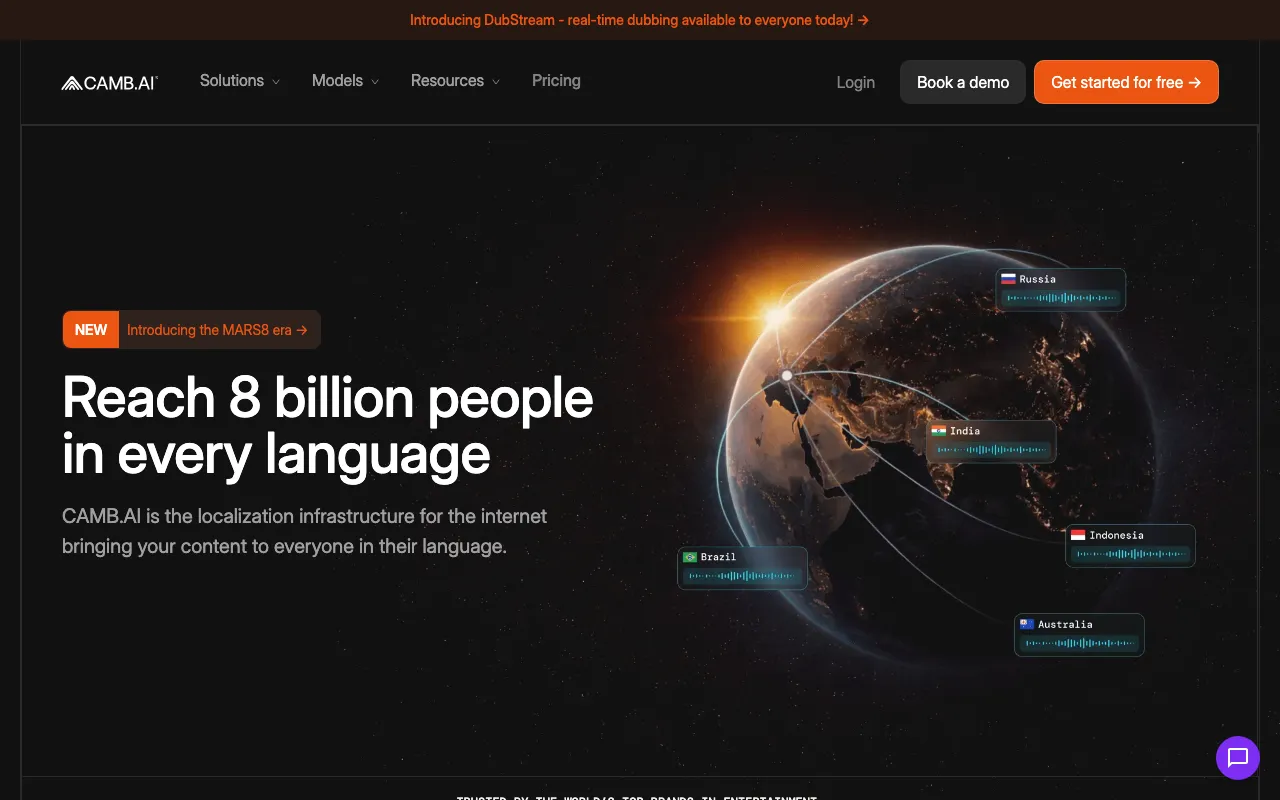Image resolution: width=1280 pixels, height=800 pixels.
Task: Expand the Resources dropdown menu
Action: click(456, 81)
